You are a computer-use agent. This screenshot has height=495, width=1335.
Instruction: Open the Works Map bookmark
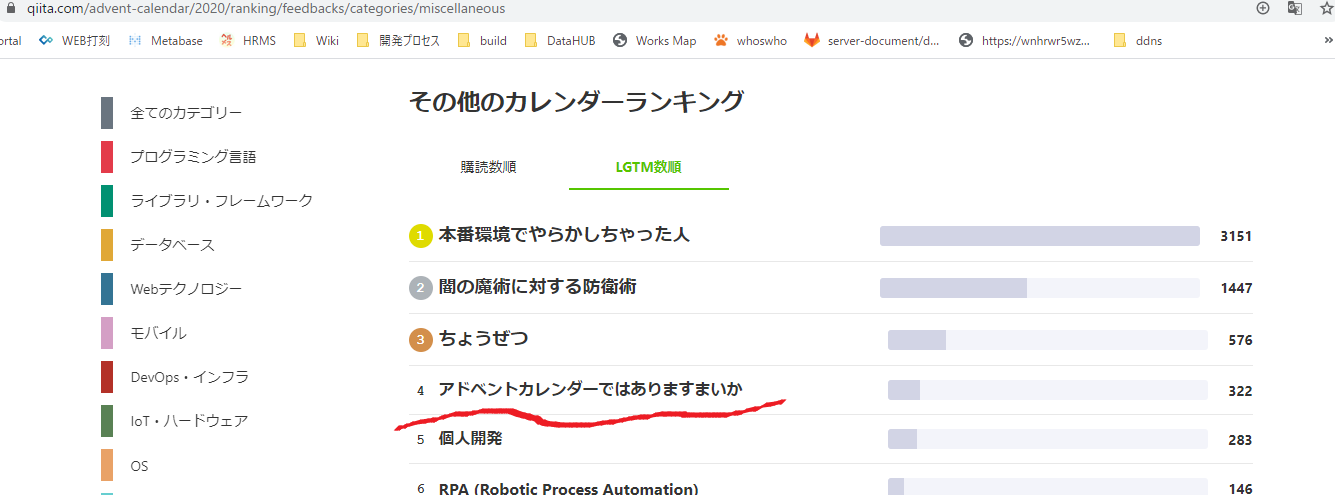(654, 41)
